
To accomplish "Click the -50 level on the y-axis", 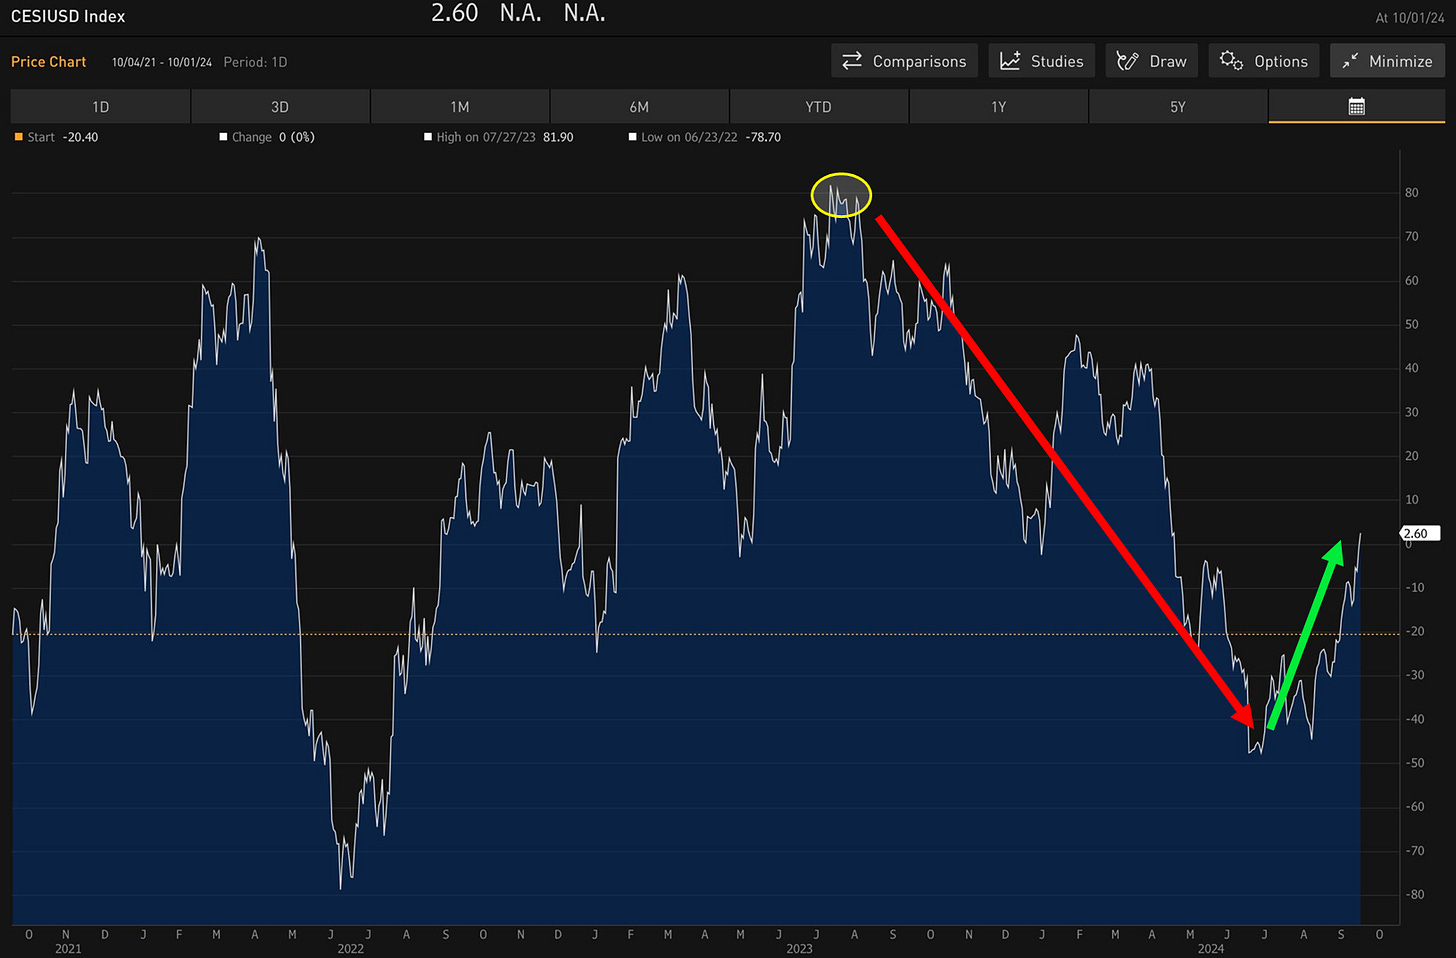I will click(1415, 763).
